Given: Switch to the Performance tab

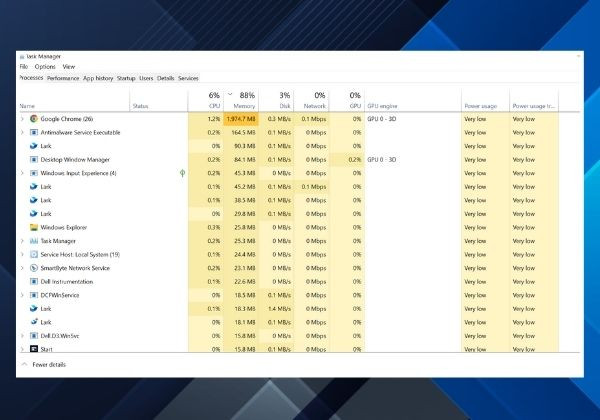Looking at the screenshot, I should pyautogui.click(x=63, y=78).
